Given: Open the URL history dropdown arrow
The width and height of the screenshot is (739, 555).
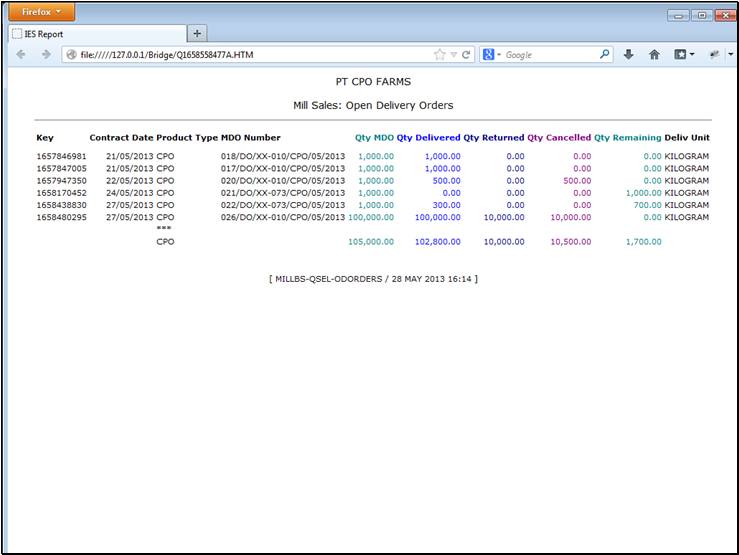Looking at the screenshot, I should tap(453, 55).
